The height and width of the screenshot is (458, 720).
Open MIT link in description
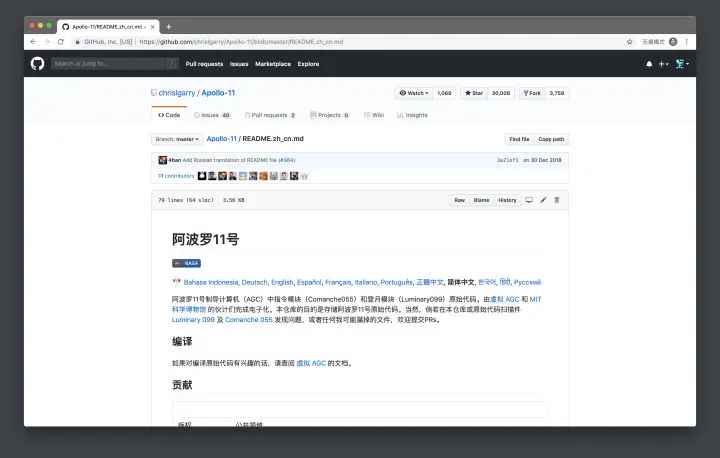[x=535, y=299]
